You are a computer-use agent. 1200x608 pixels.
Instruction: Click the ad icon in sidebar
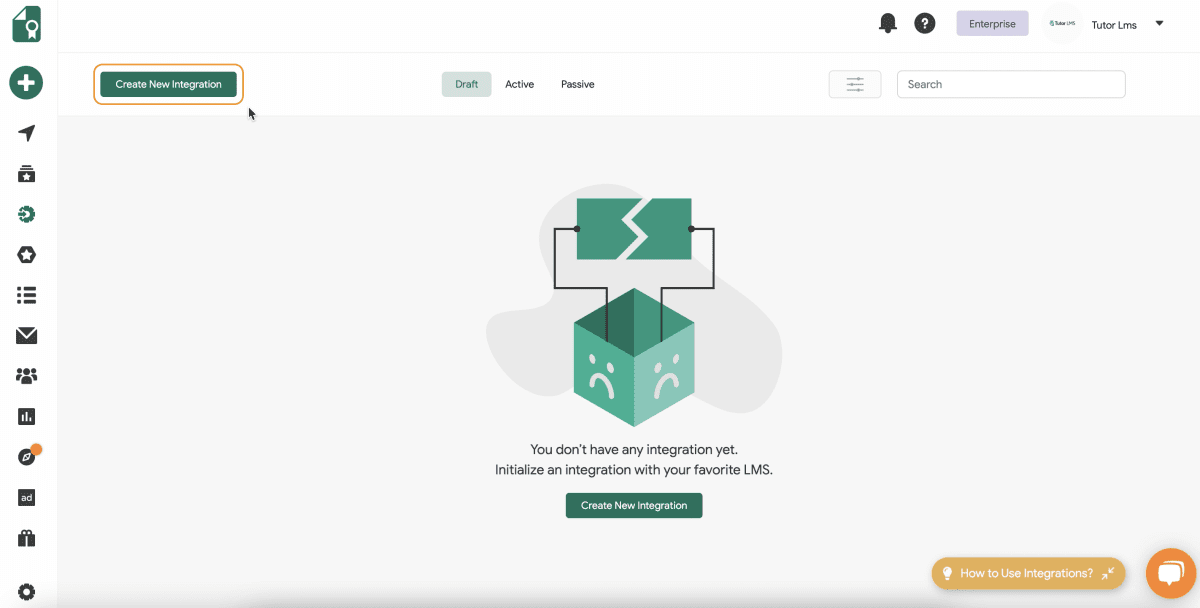pyautogui.click(x=26, y=497)
